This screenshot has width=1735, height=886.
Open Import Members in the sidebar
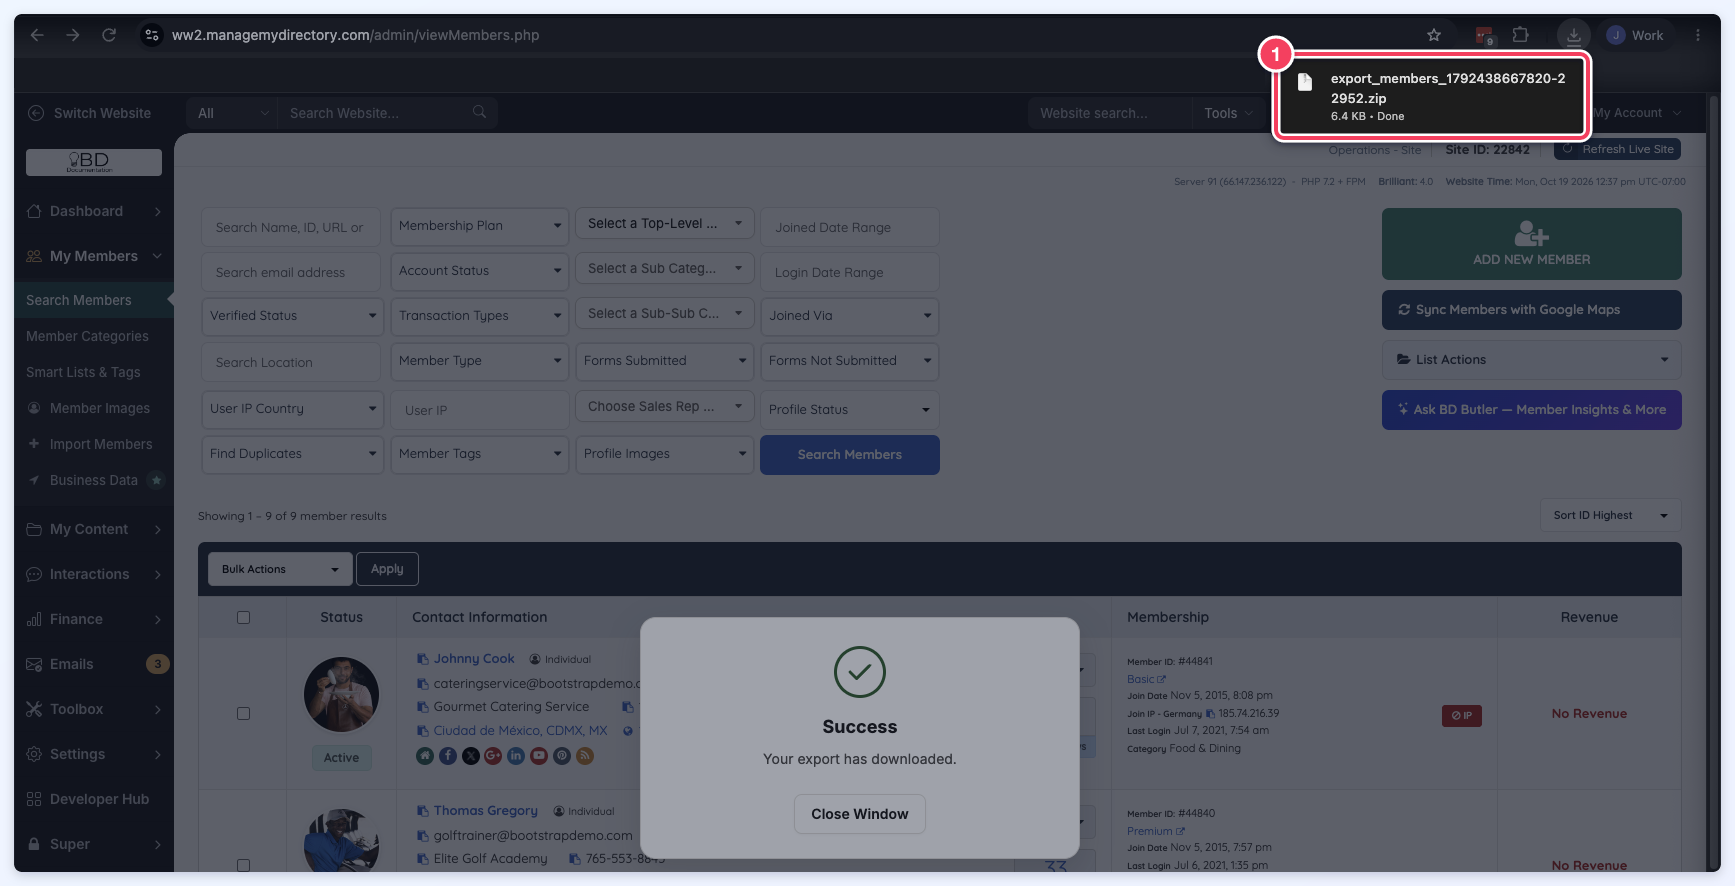tap(101, 444)
